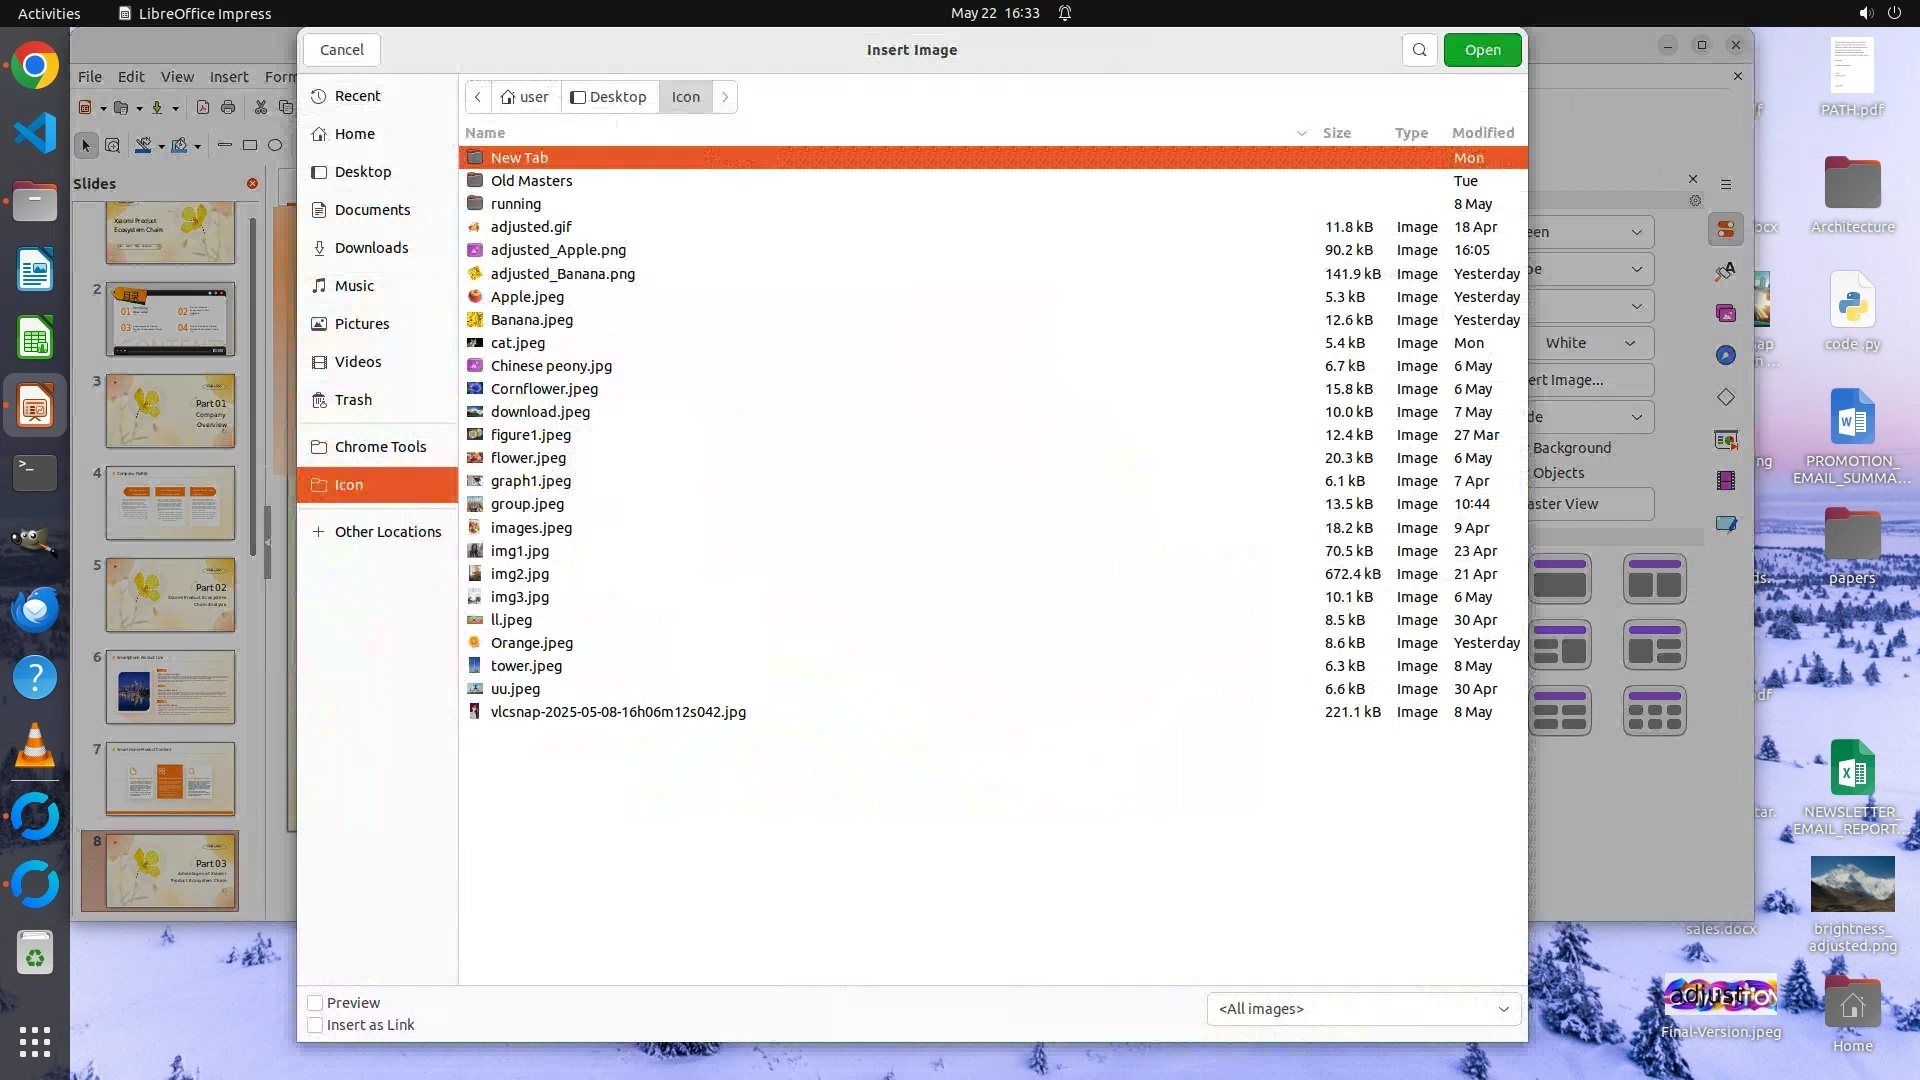1920x1080 pixels.
Task: Close the Slides panel
Action: 252,184
